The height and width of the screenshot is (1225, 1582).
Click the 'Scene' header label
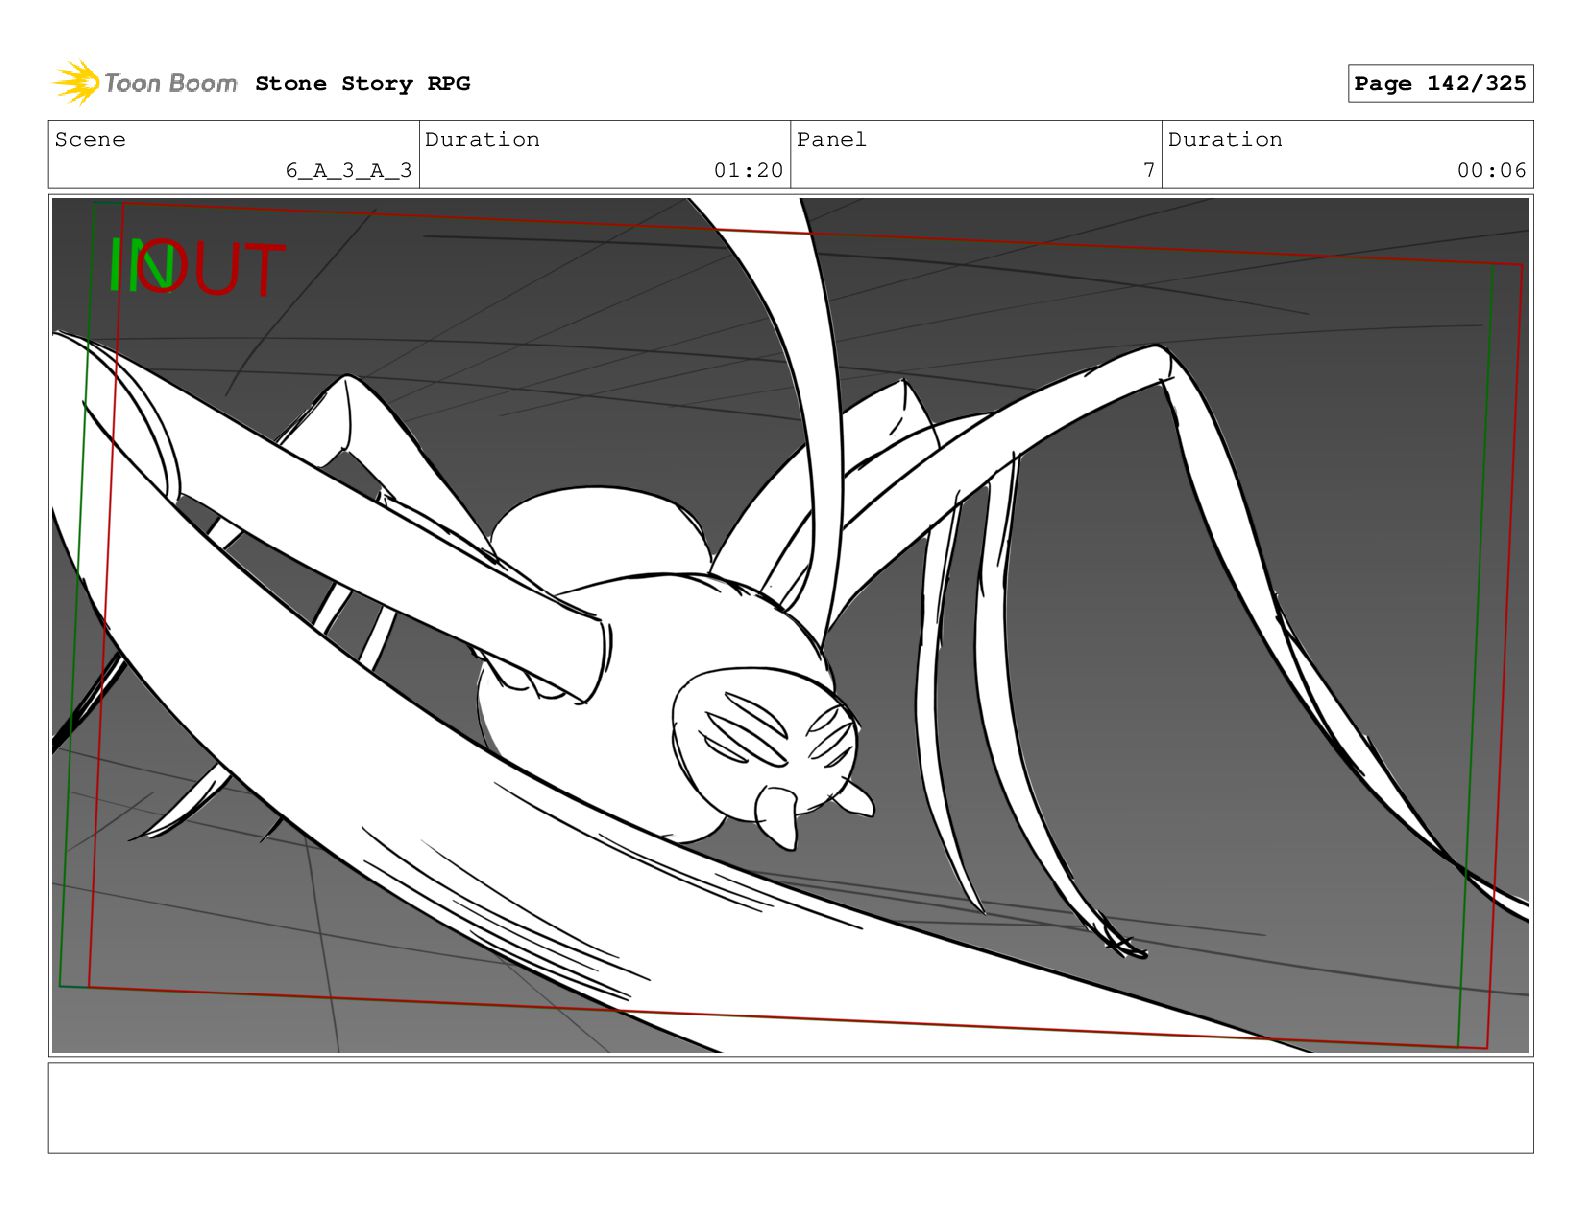point(90,140)
